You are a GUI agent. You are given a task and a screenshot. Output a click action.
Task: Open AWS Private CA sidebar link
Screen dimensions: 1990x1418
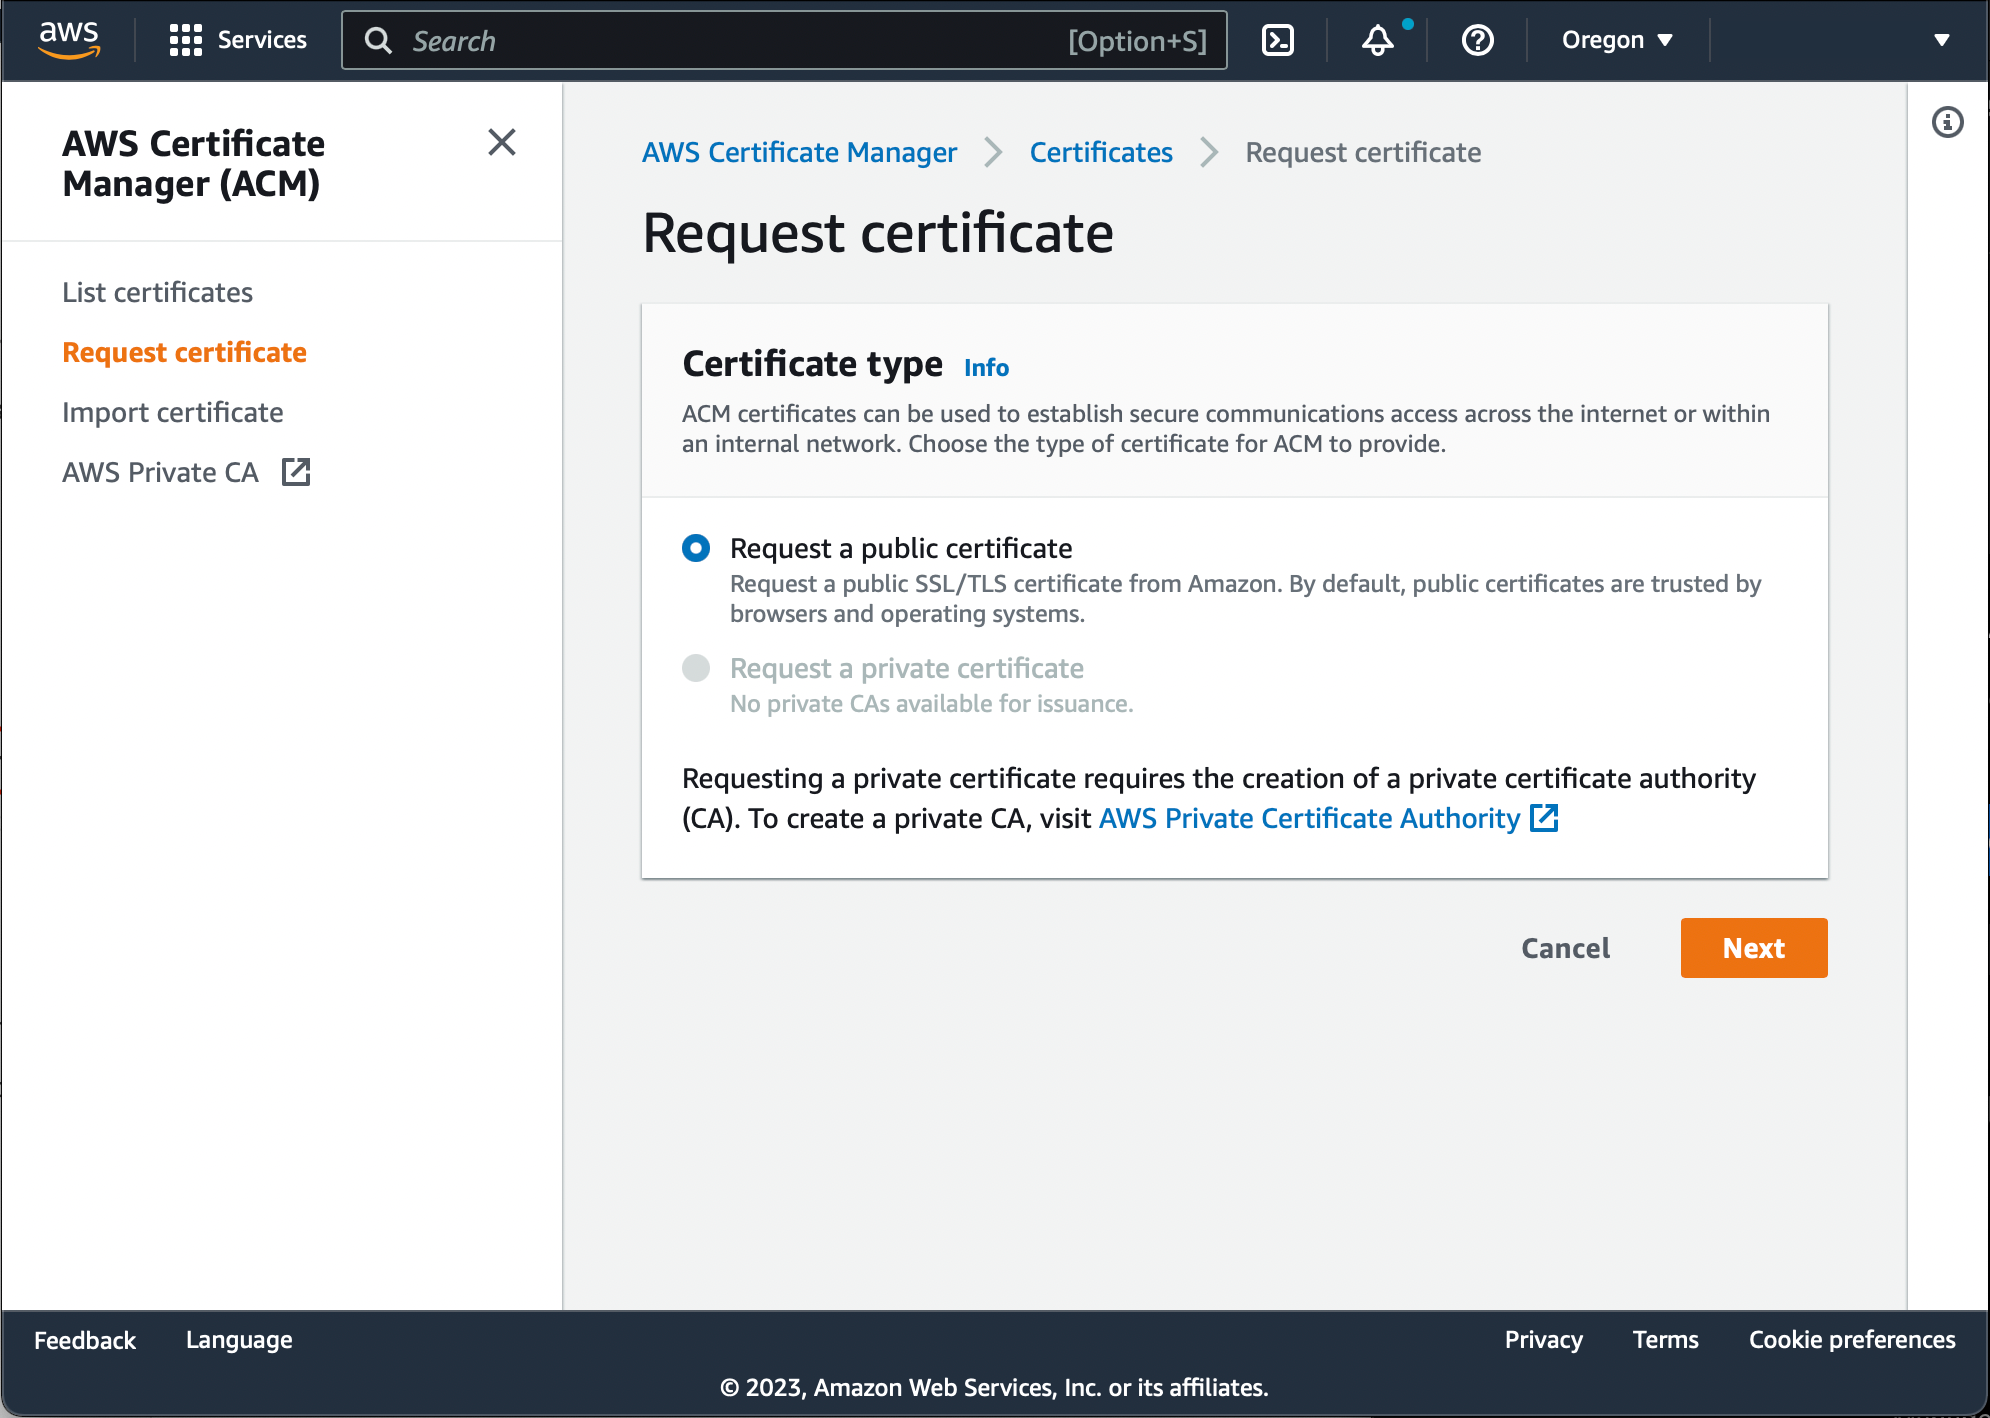point(161,472)
